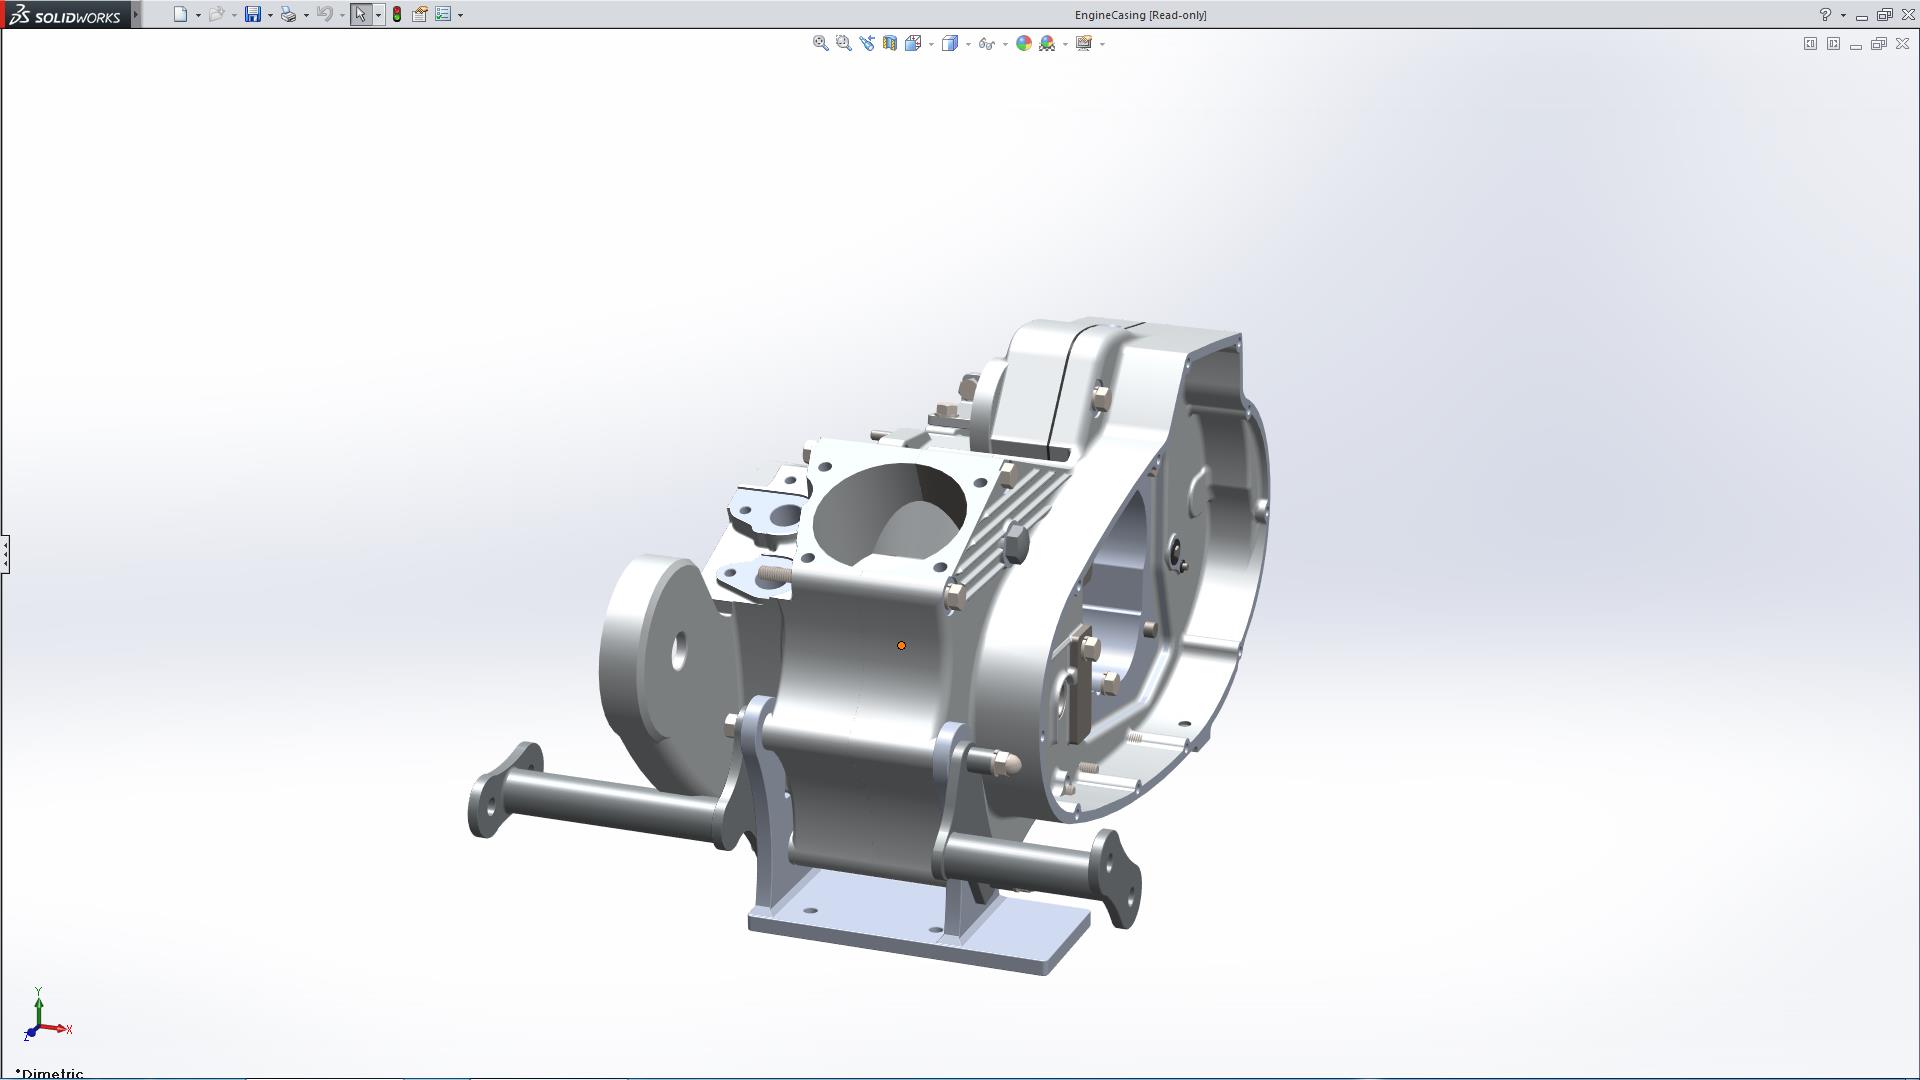Restore the Previous View
The width and height of the screenshot is (1920, 1080).
pyautogui.click(x=866, y=43)
